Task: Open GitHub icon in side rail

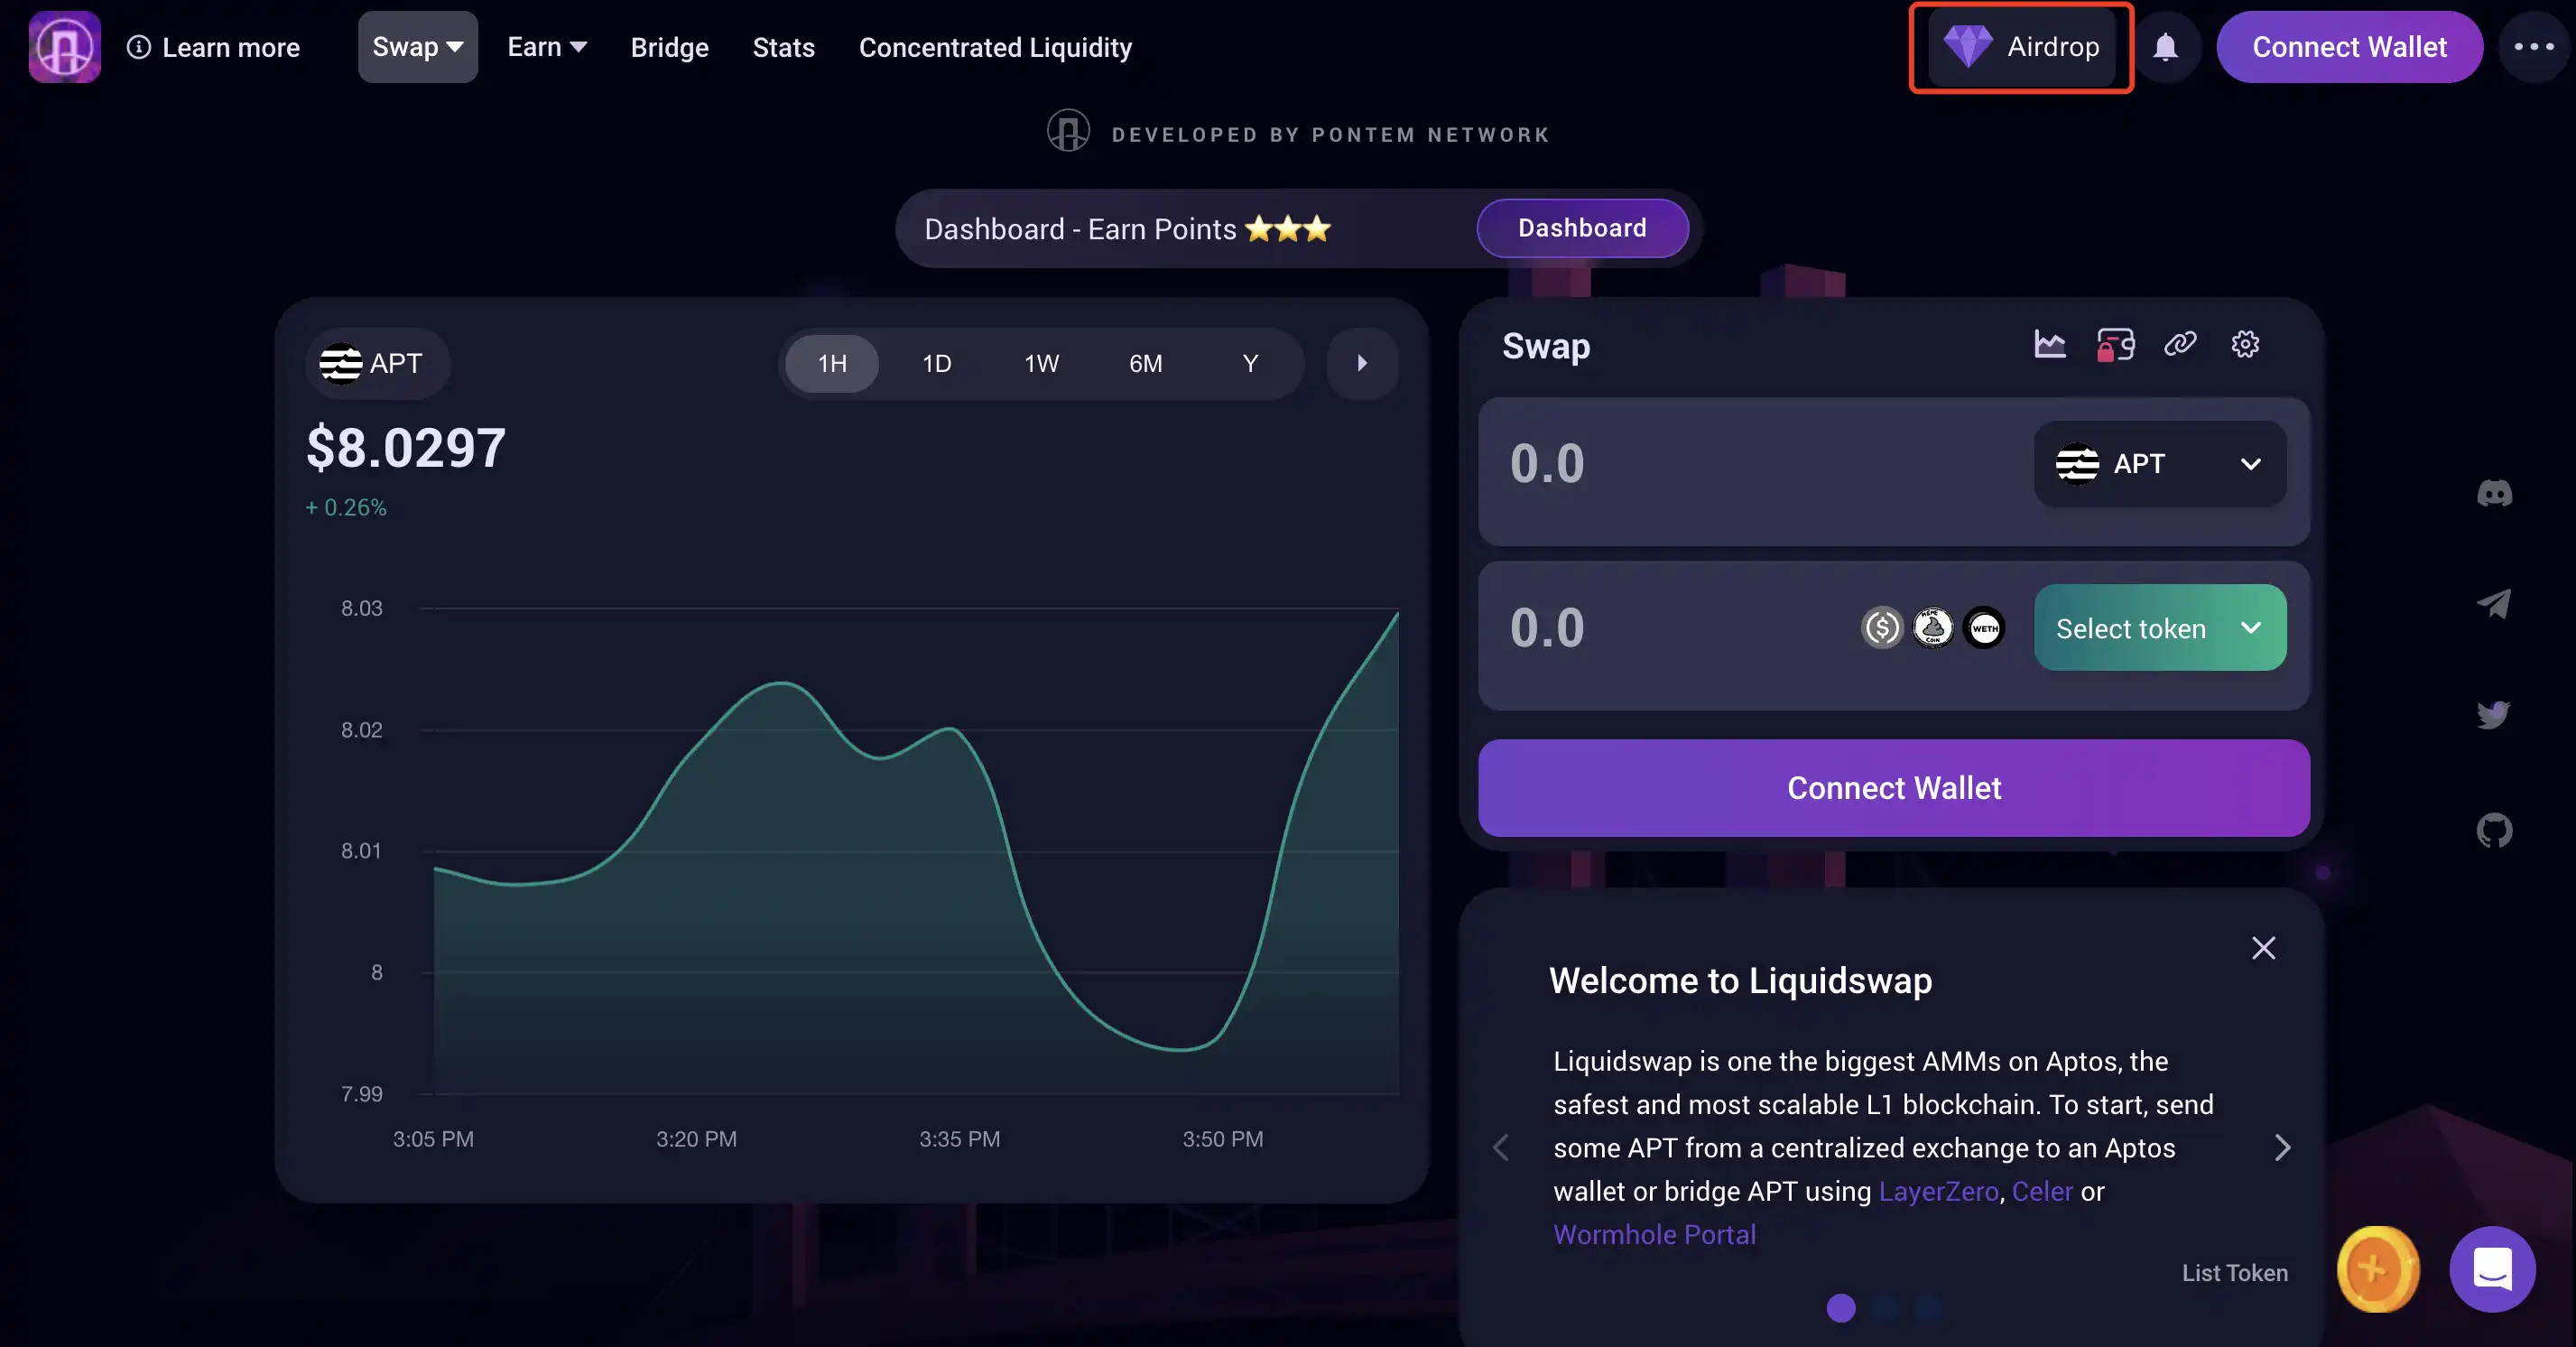Action: pos(2494,830)
